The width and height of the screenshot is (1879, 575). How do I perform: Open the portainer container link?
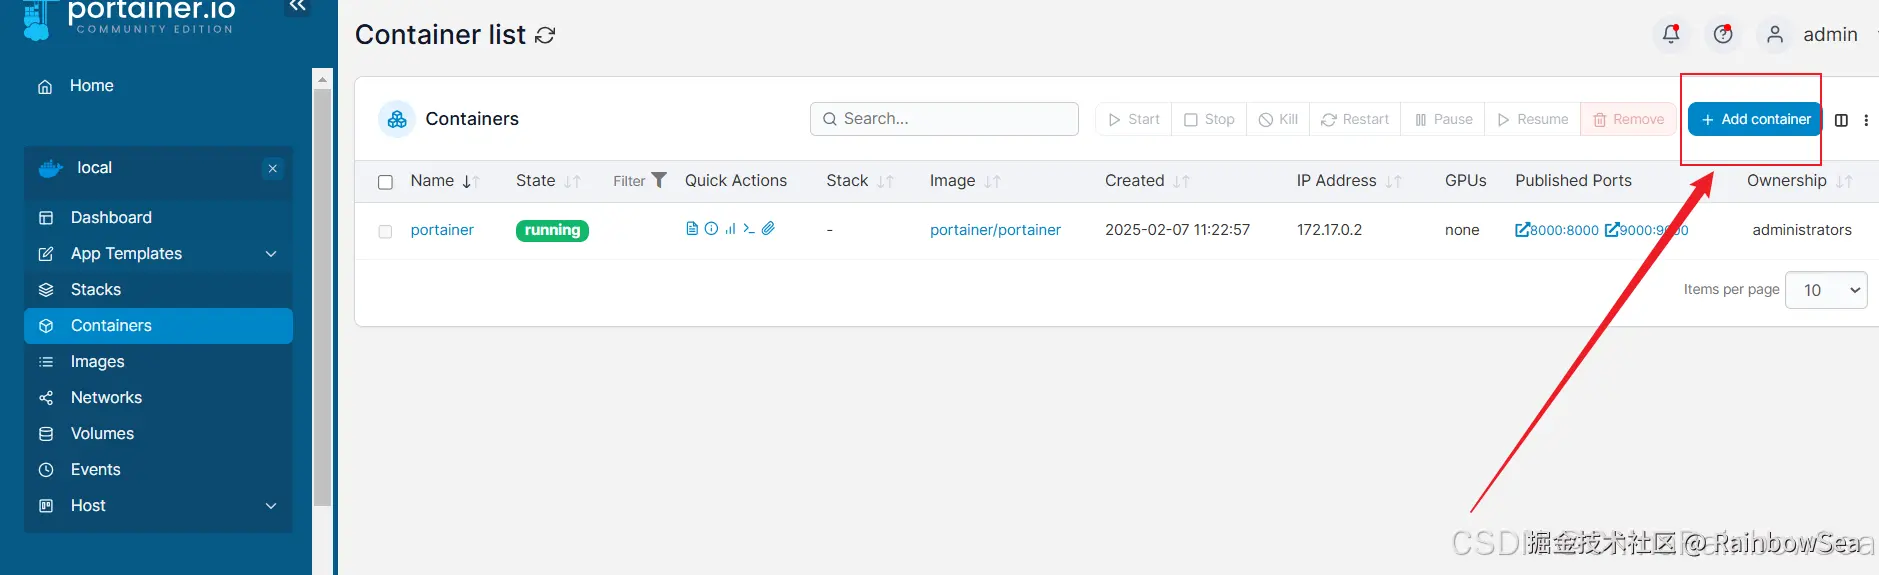pos(442,230)
